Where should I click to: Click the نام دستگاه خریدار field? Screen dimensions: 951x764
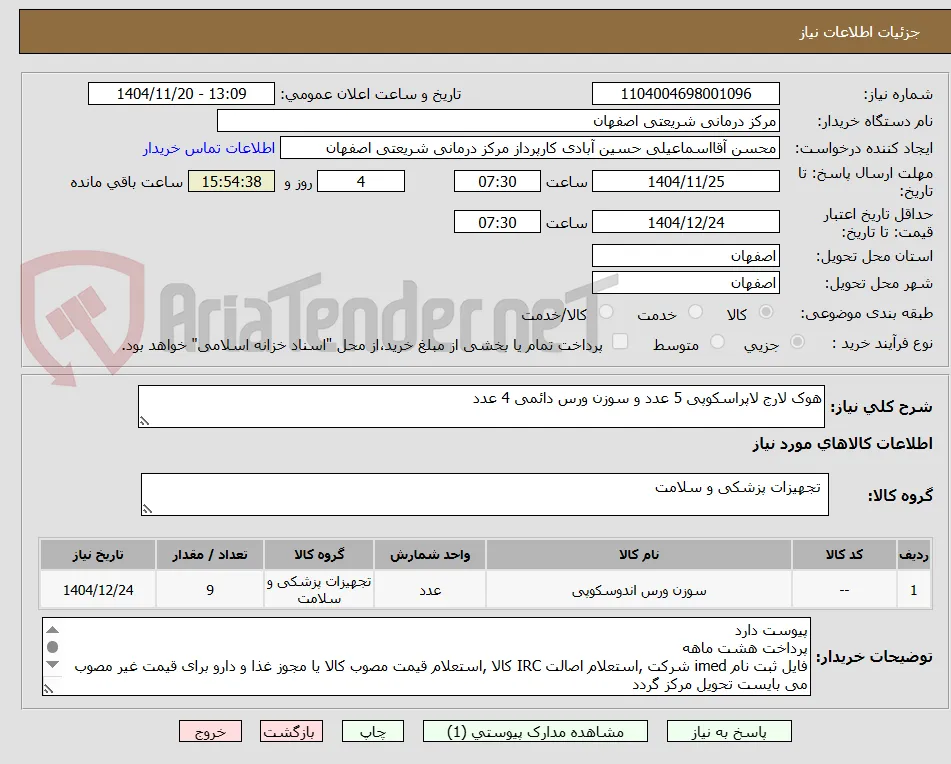pos(498,121)
